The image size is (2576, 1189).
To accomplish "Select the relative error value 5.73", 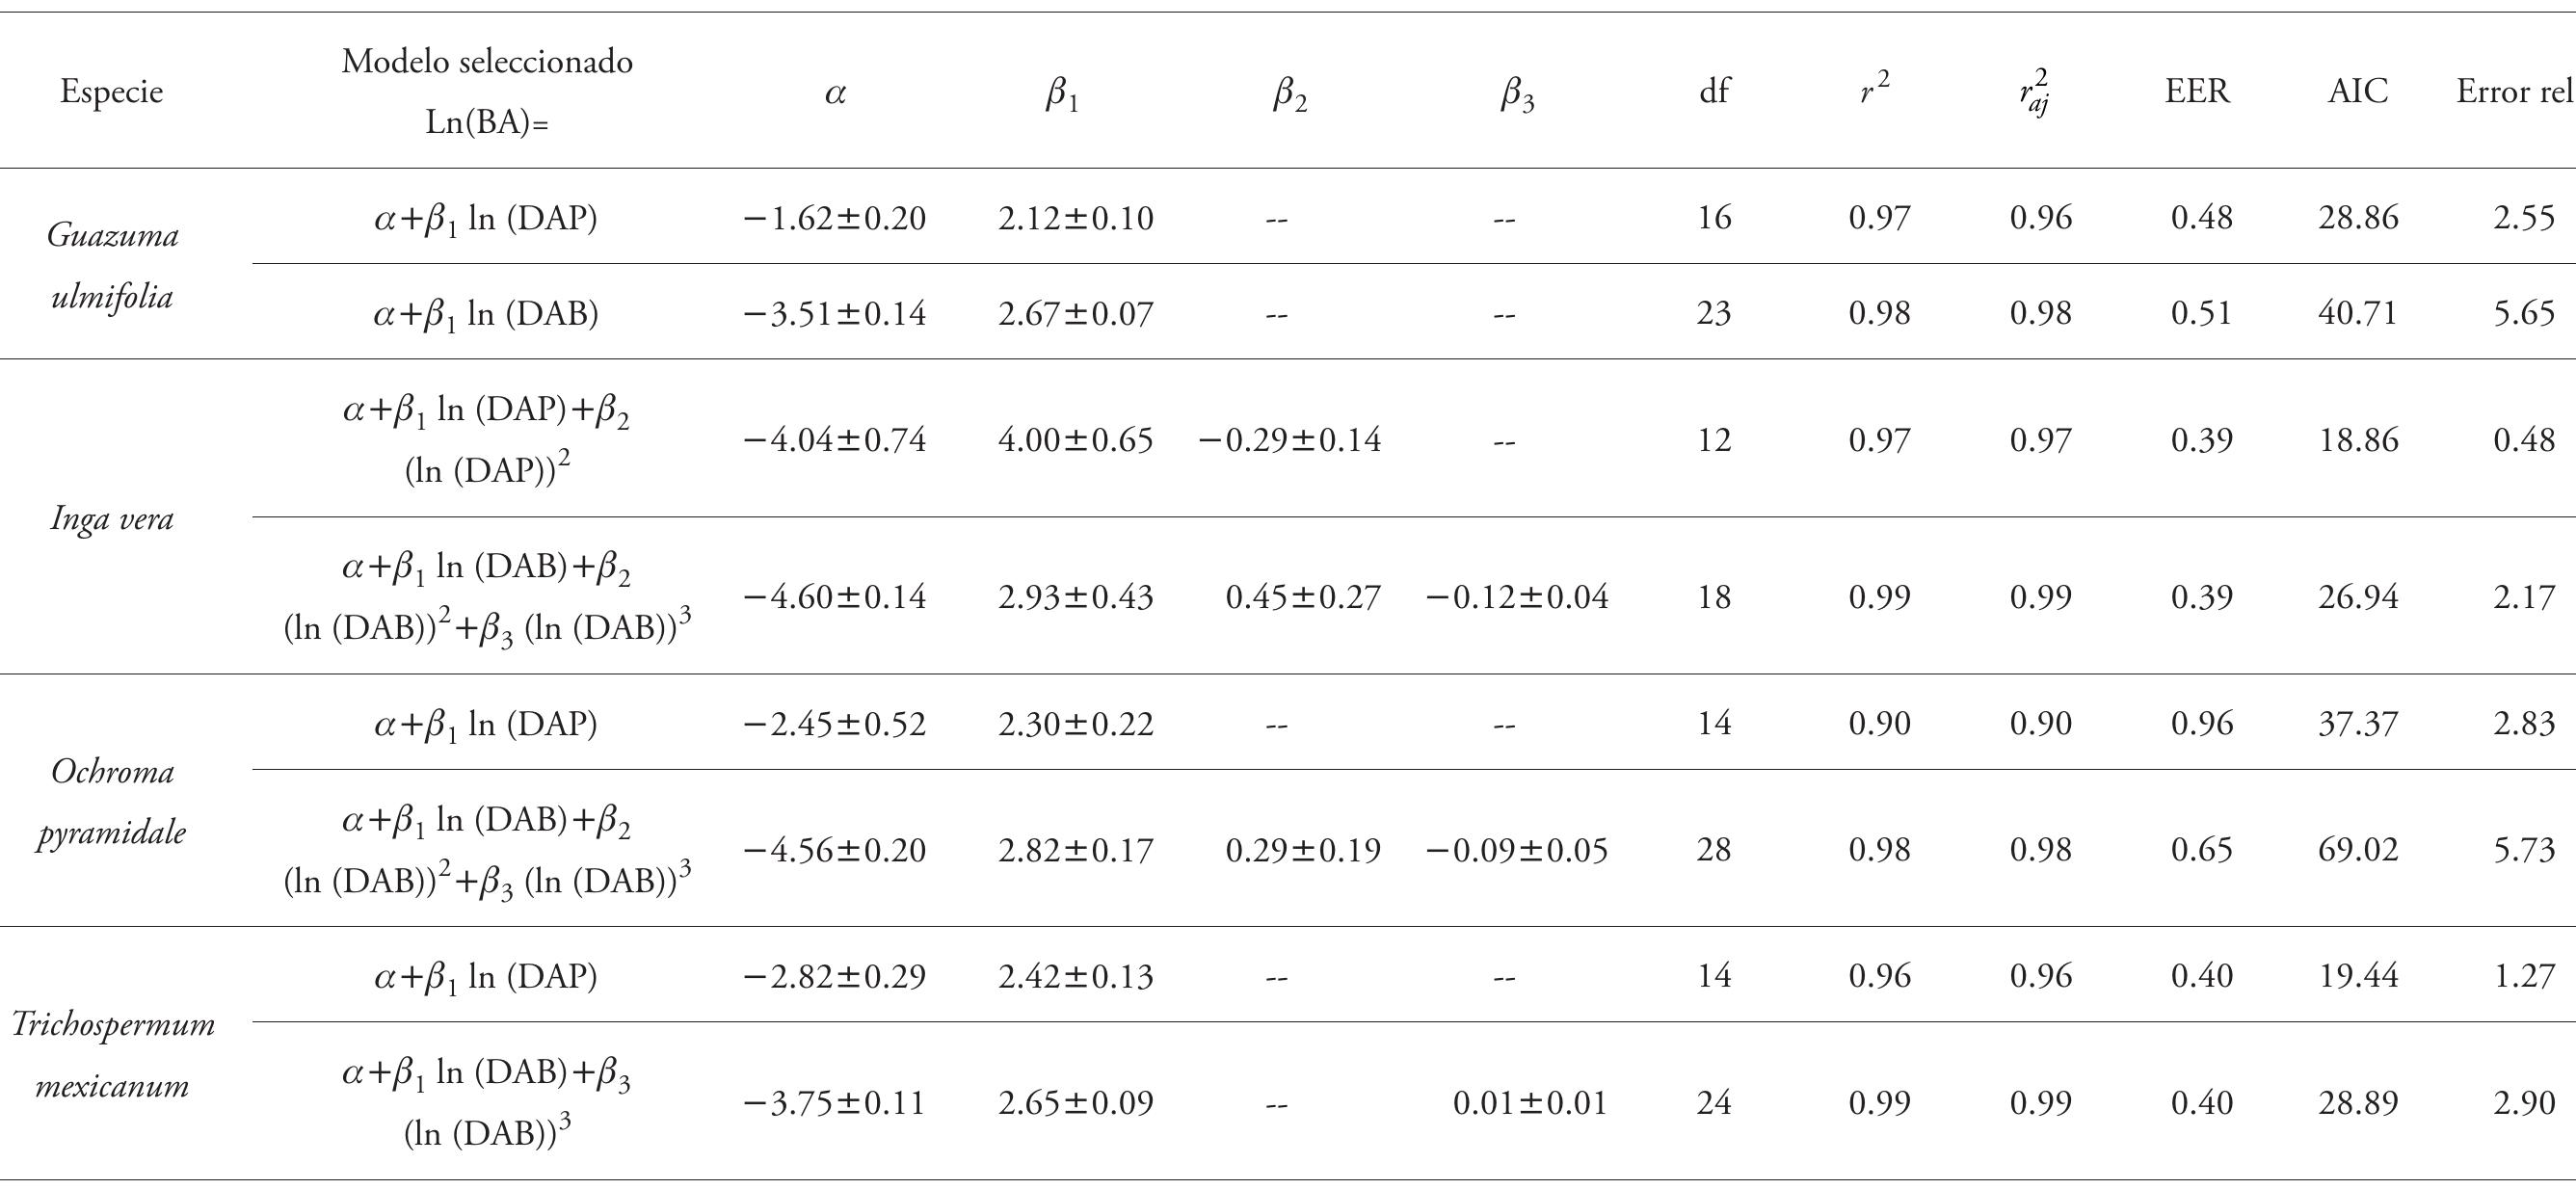I will click(x=2524, y=850).
